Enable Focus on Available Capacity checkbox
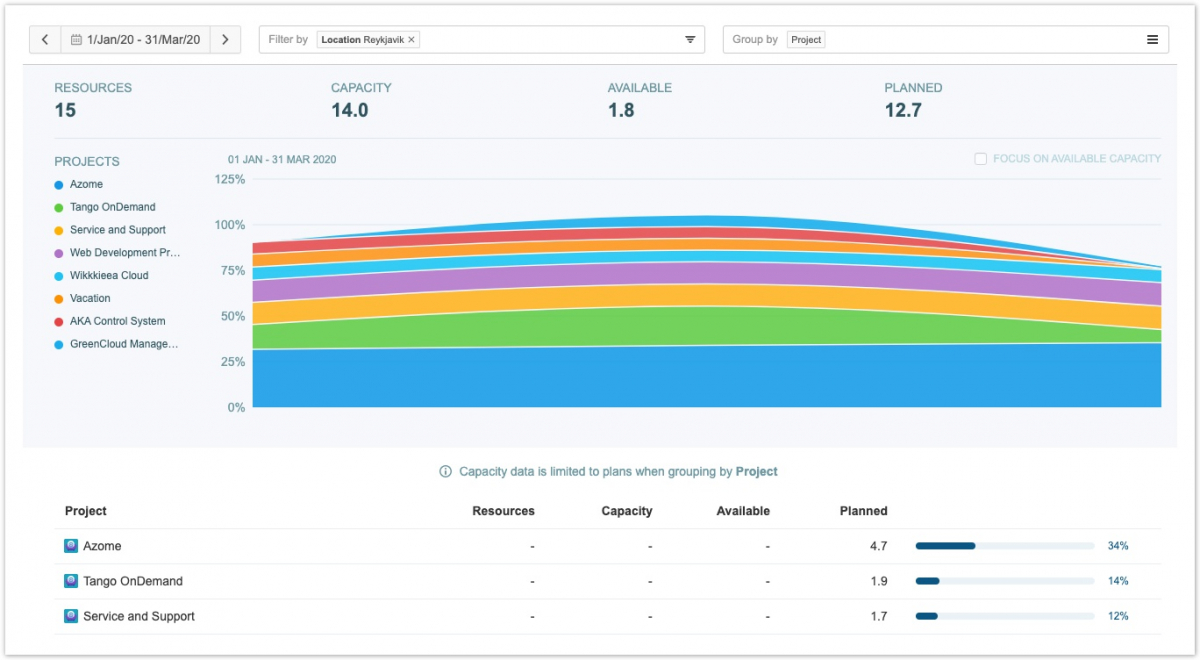 pos(981,159)
